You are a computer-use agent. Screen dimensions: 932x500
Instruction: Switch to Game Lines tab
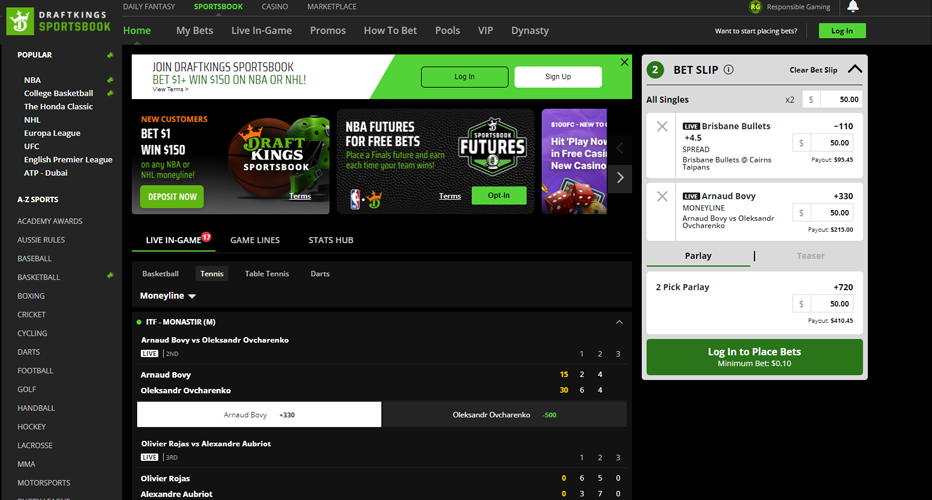click(x=255, y=240)
